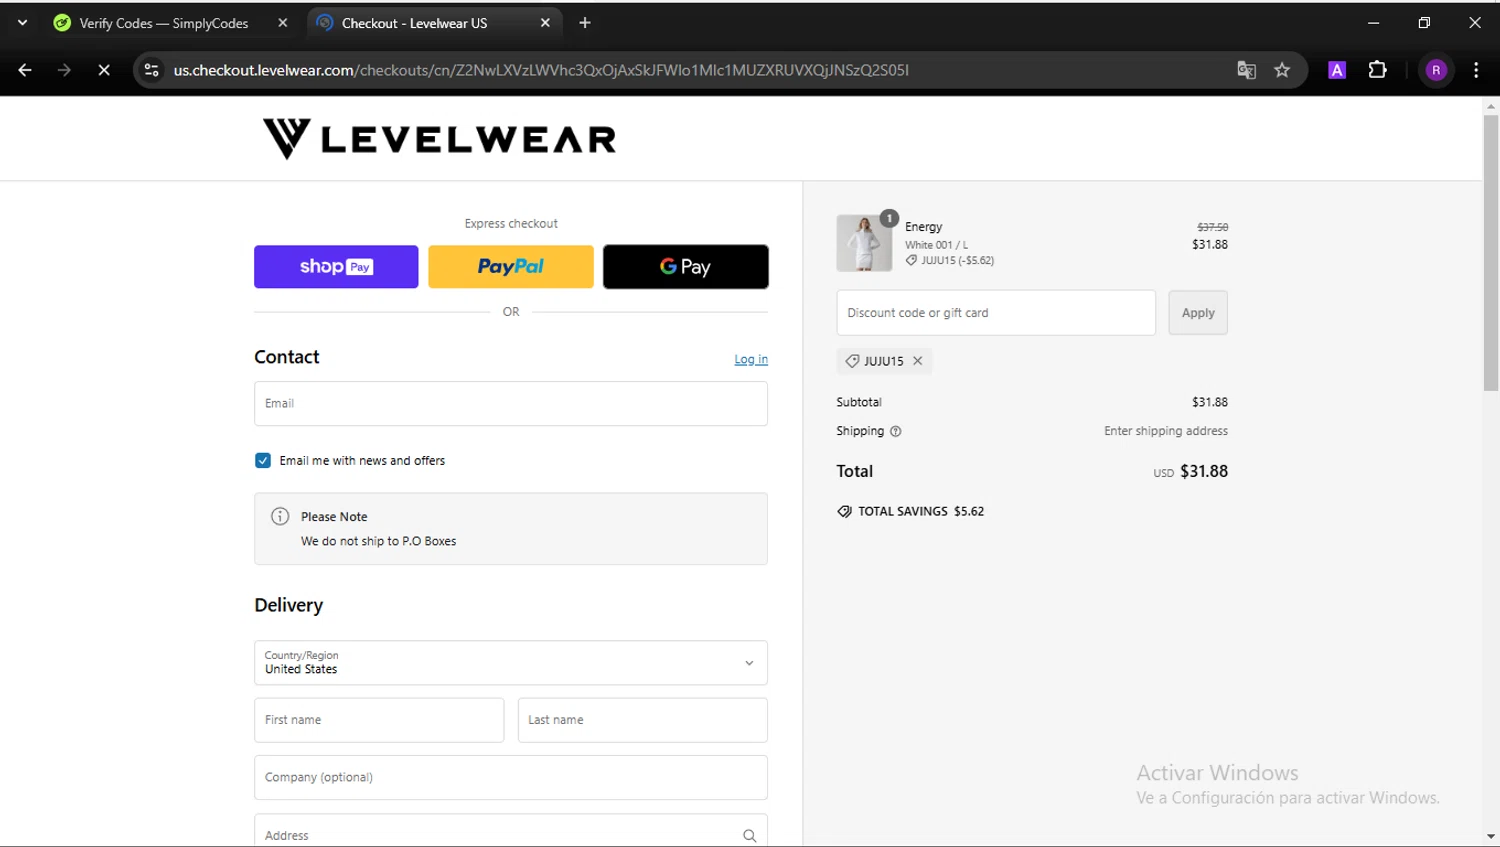Focus the Last name field

tap(643, 720)
